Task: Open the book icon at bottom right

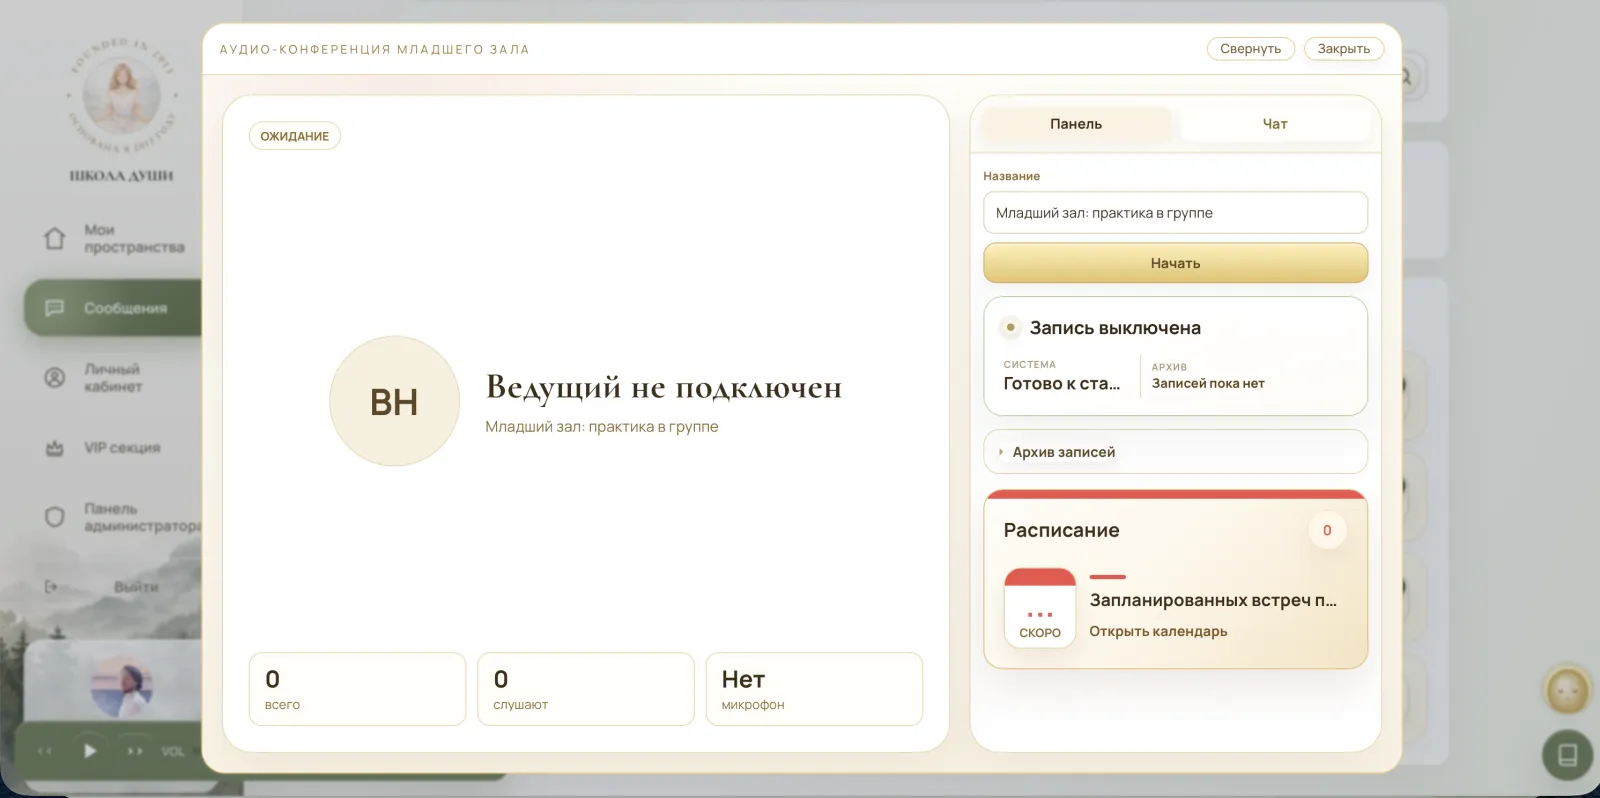Action: [1567, 755]
